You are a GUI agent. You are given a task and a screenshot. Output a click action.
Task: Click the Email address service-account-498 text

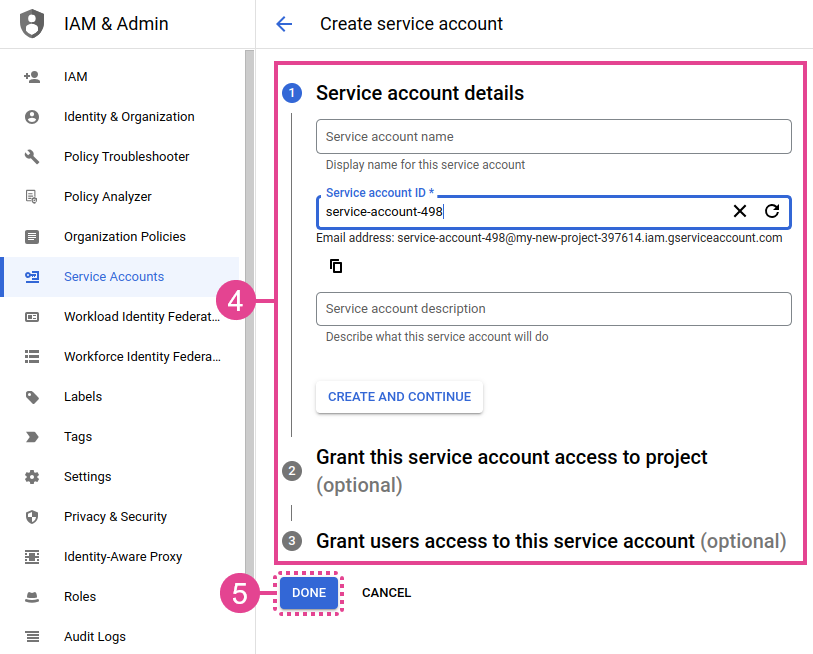(549, 238)
